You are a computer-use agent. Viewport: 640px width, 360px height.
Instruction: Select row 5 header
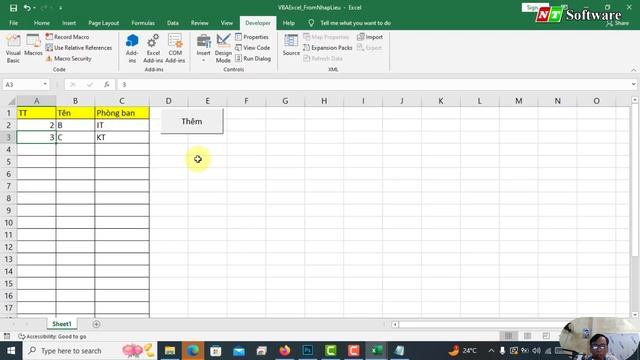(x=9, y=162)
